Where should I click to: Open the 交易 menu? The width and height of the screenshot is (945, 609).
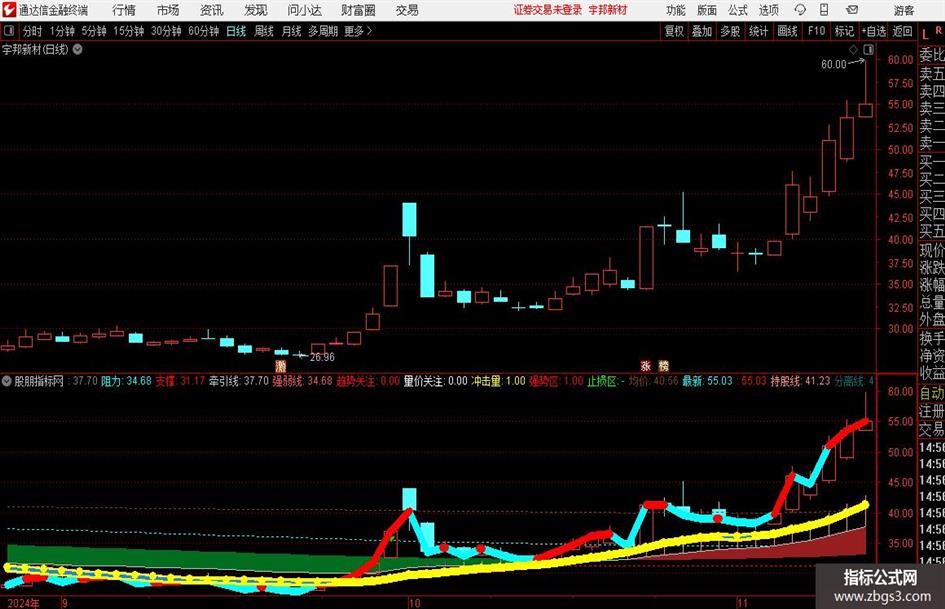407,10
